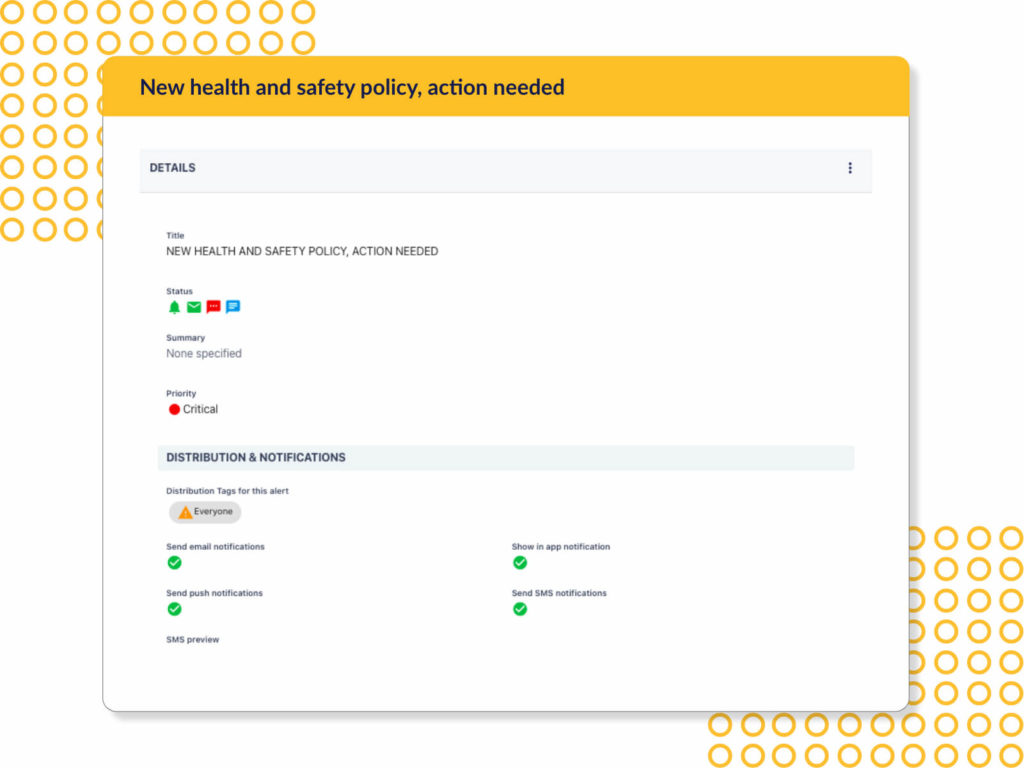This screenshot has height=768, width=1024.
Task: Toggle the Send email notifications checkmark
Action: coord(174,563)
